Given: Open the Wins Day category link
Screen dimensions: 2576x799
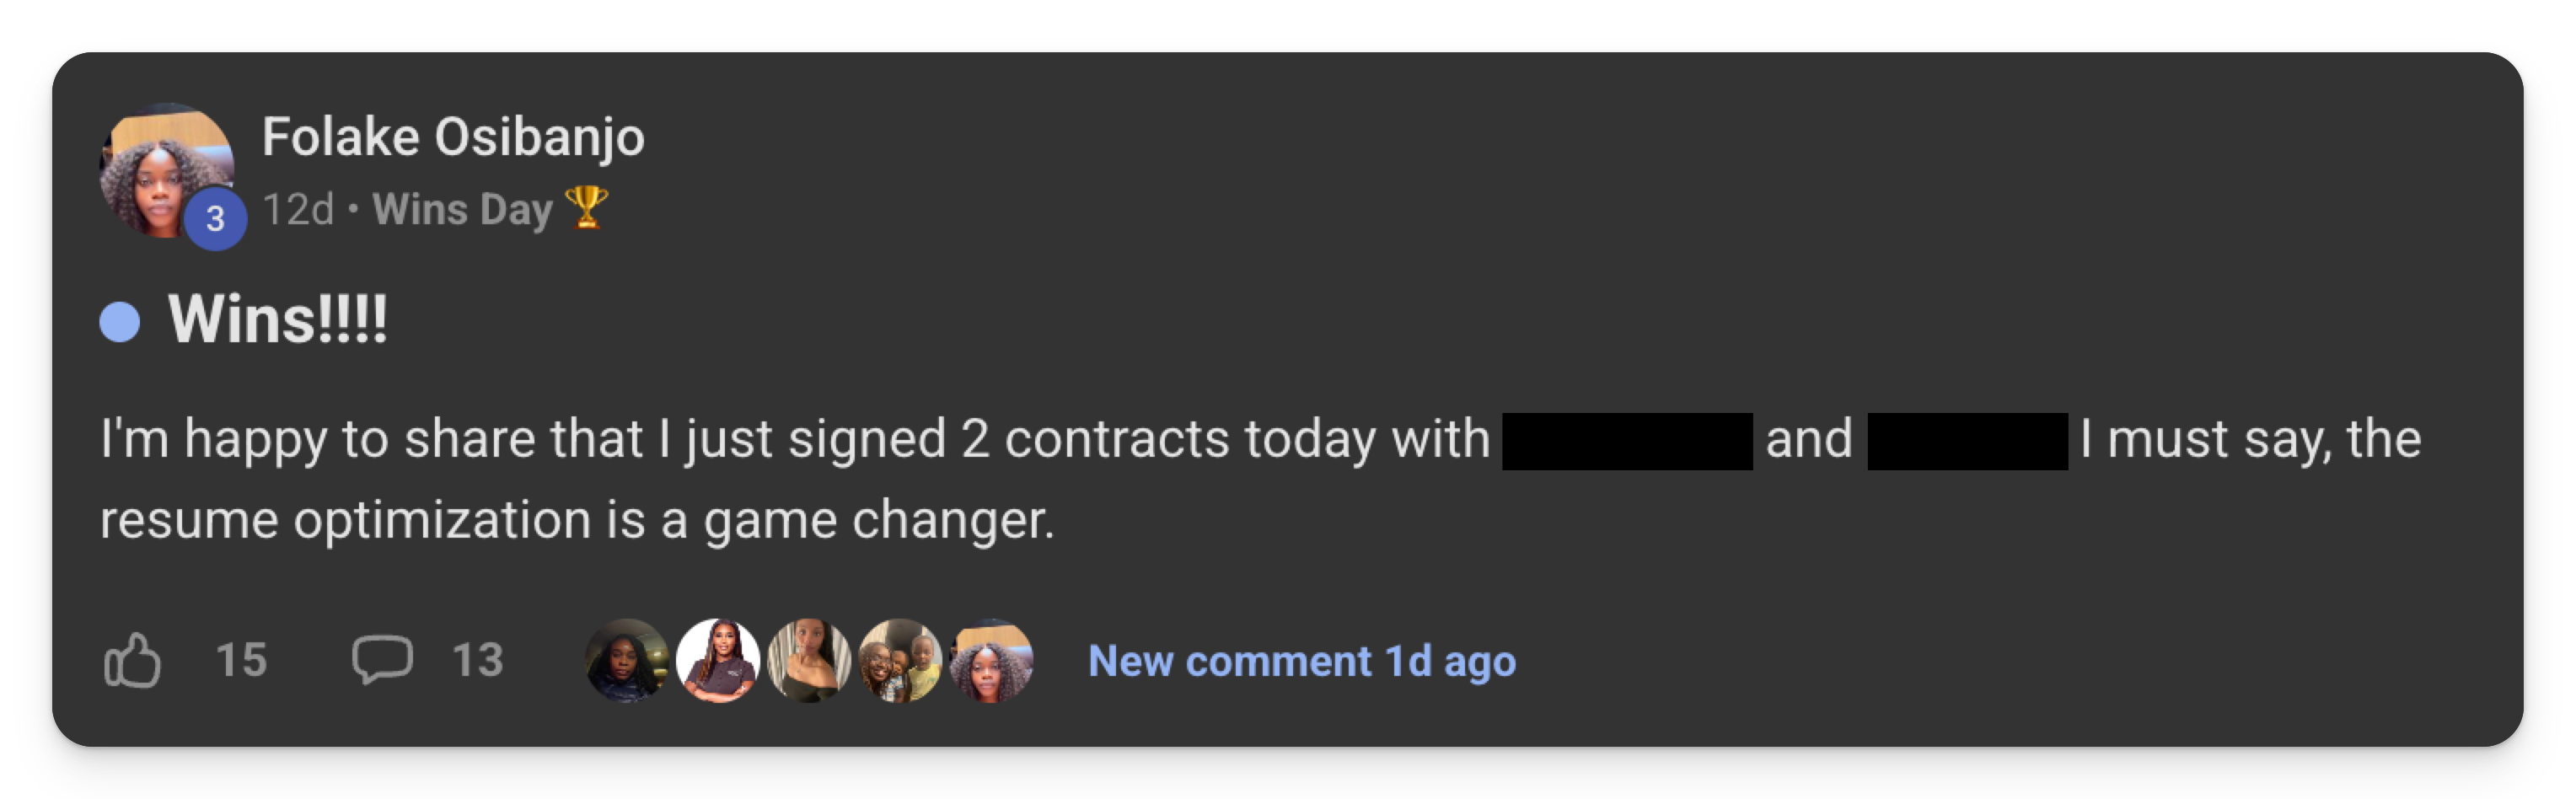Looking at the screenshot, I should [462, 210].
